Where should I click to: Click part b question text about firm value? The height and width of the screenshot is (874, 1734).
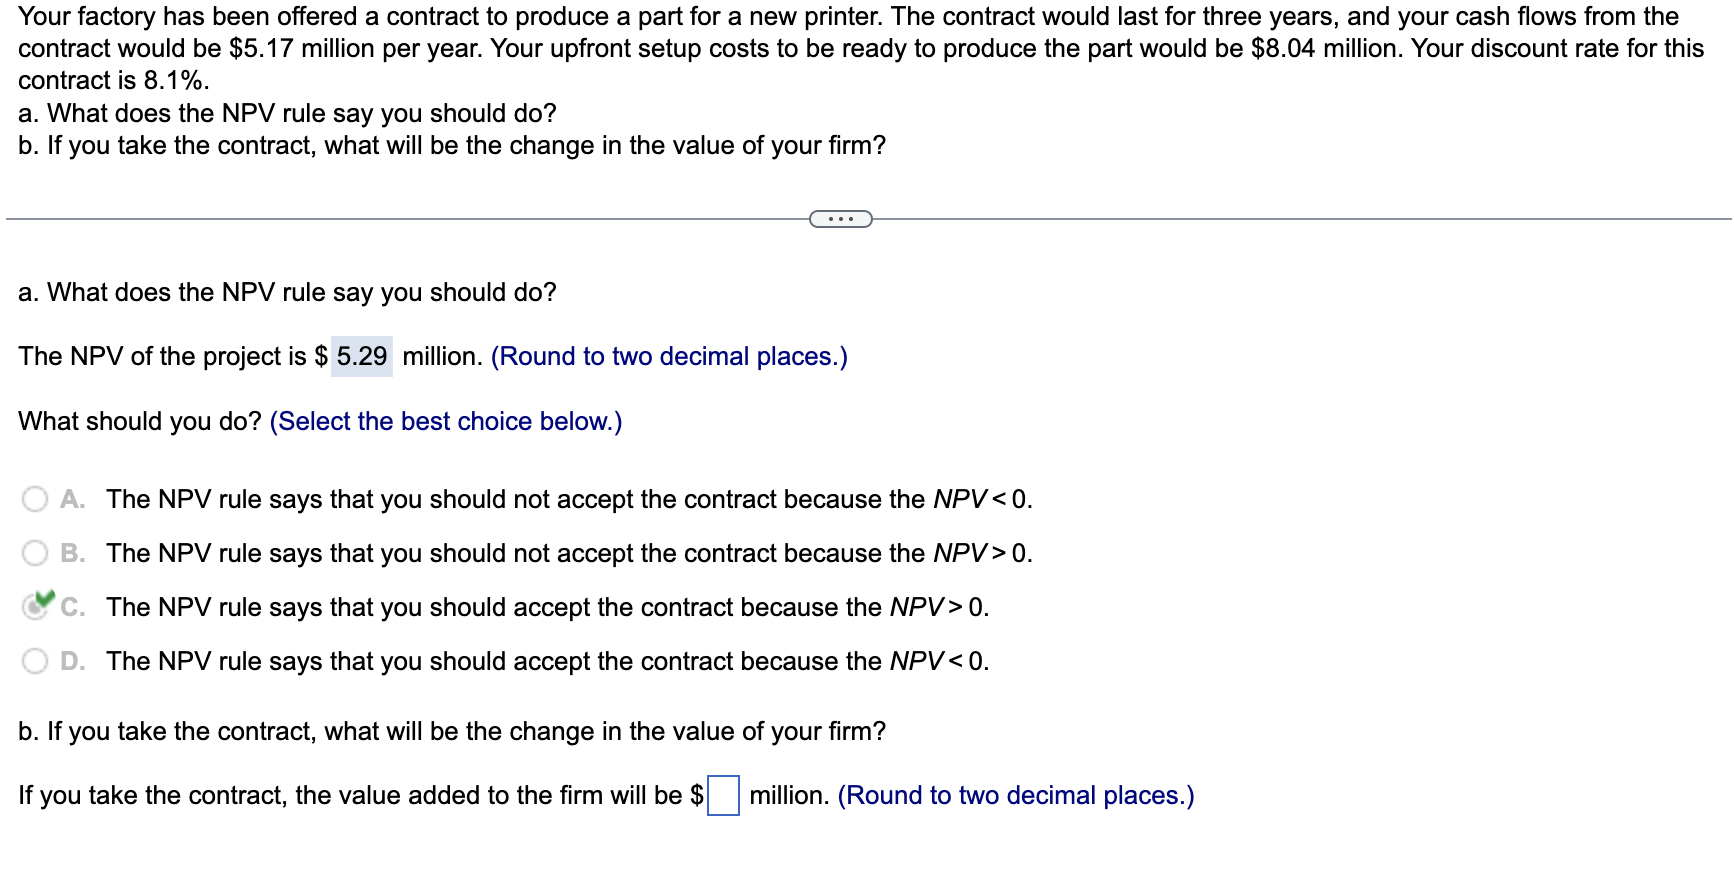450,731
